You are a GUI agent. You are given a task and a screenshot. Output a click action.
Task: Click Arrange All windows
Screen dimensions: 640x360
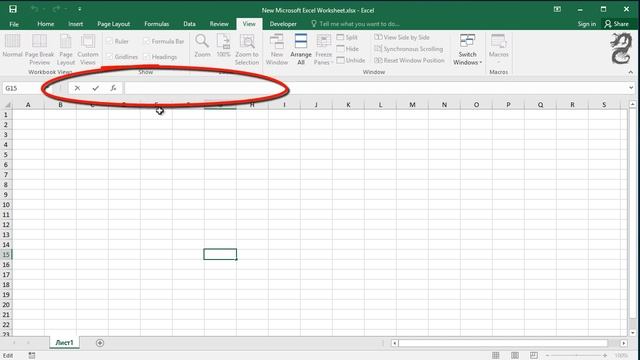click(301, 49)
